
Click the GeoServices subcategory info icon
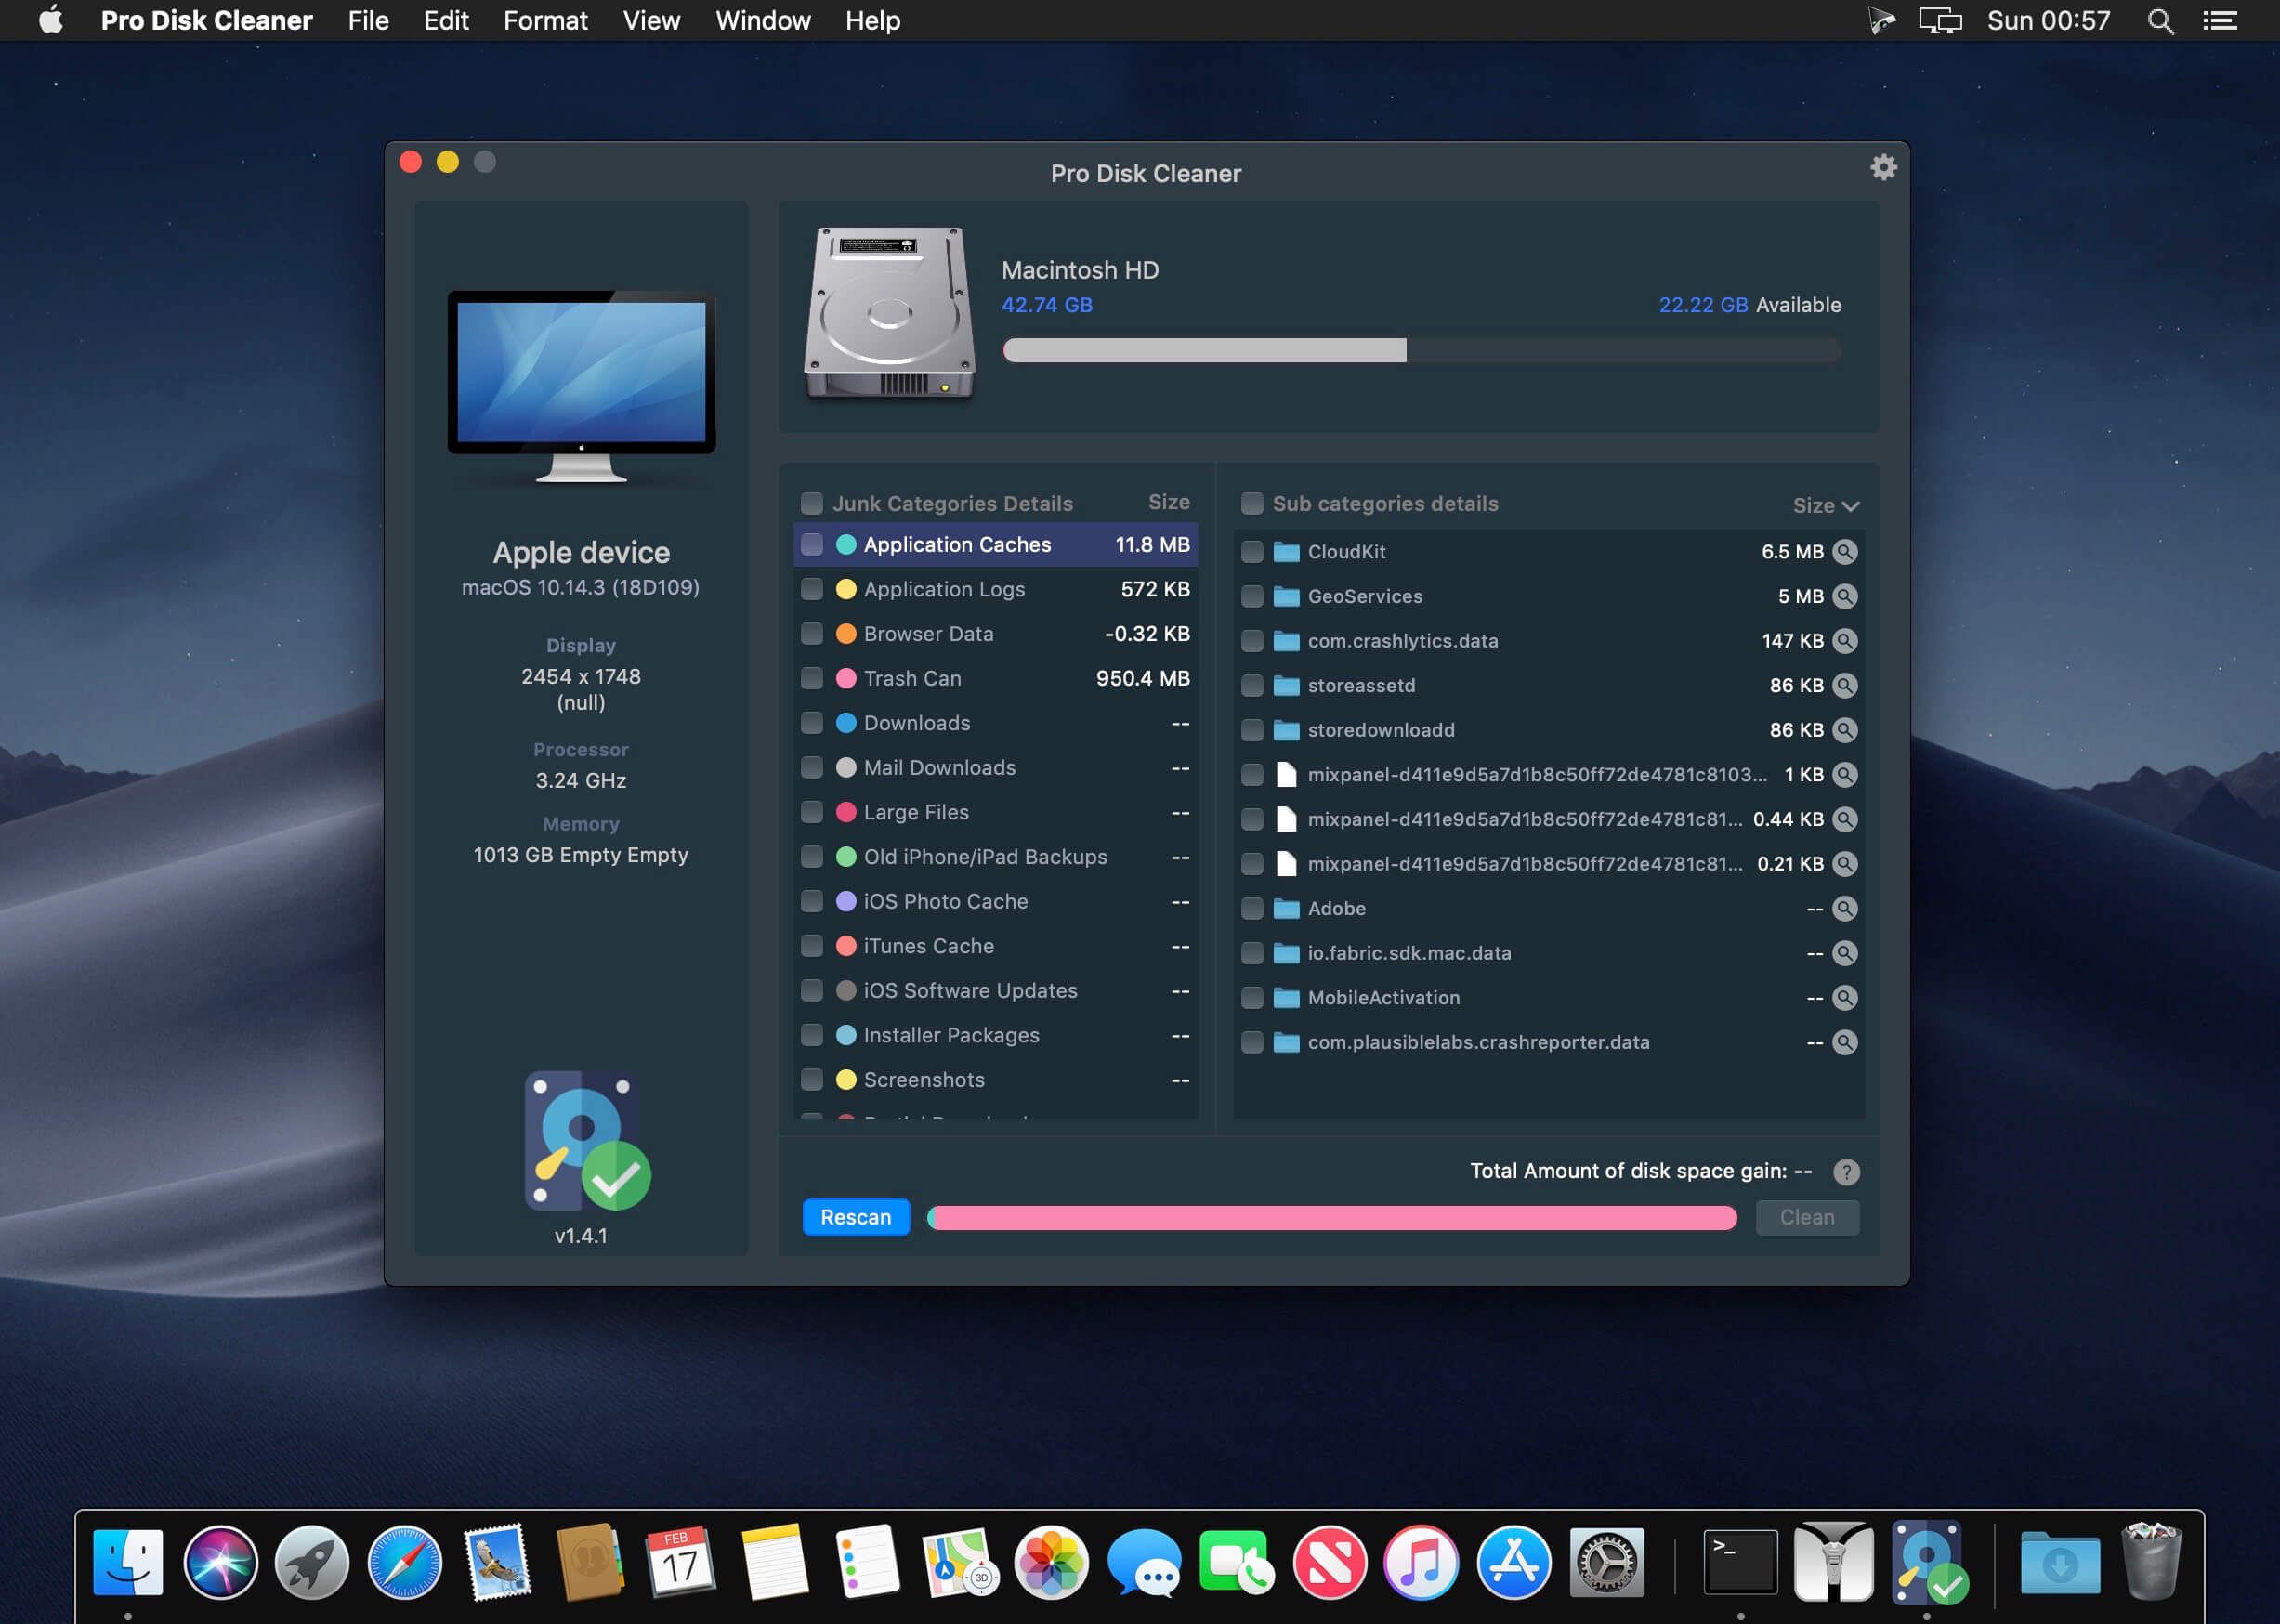point(1844,596)
